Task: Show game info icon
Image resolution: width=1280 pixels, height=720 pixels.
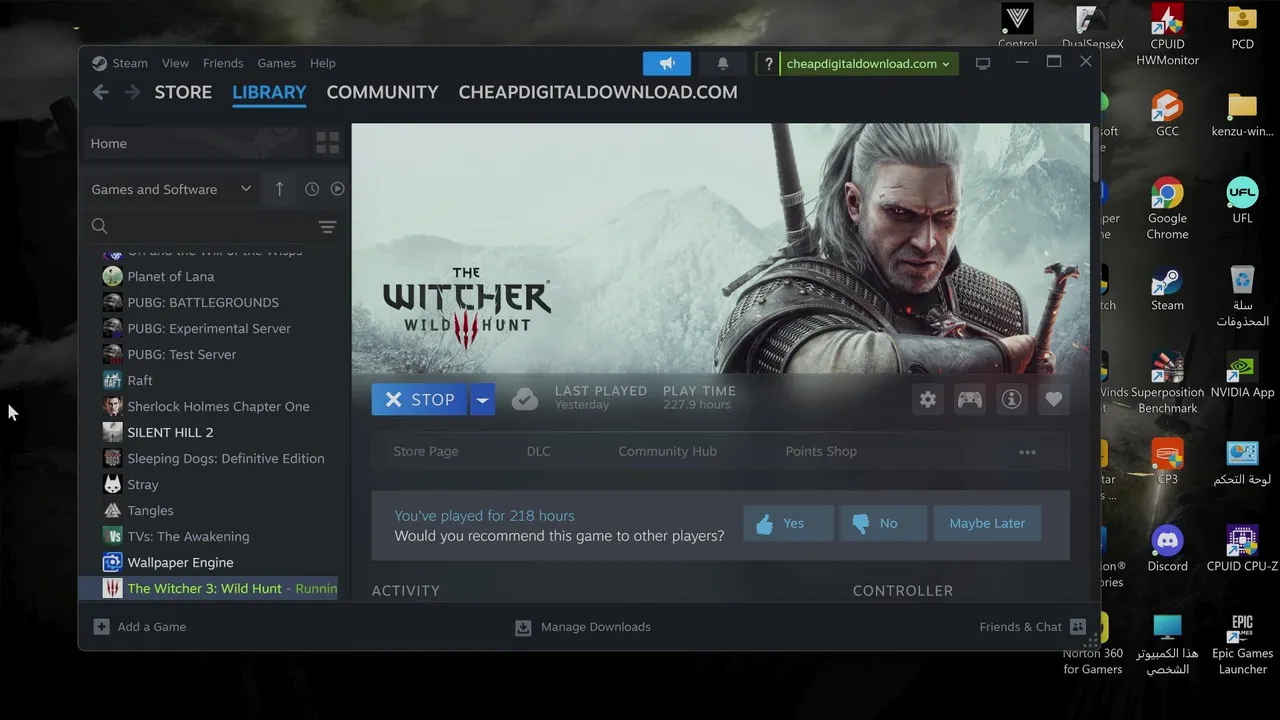Action: click(x=1011, y=400)
